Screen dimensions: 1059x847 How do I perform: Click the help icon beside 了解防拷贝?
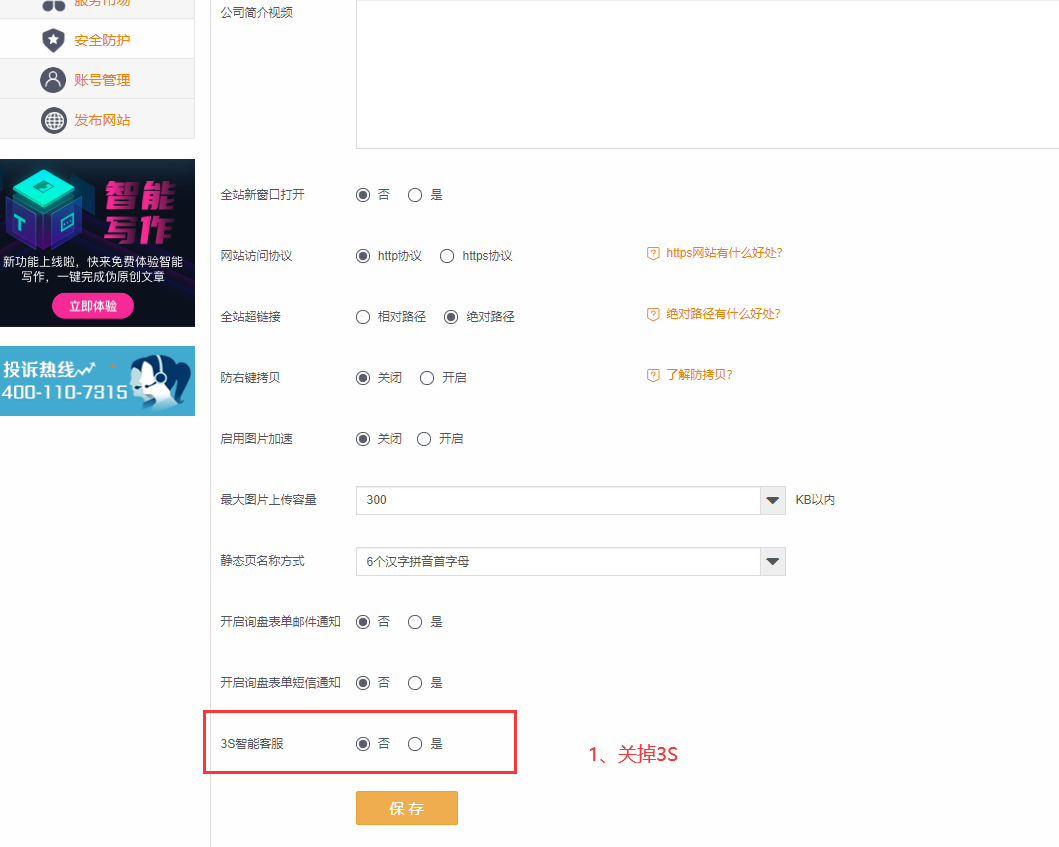[x=653, y=375]
